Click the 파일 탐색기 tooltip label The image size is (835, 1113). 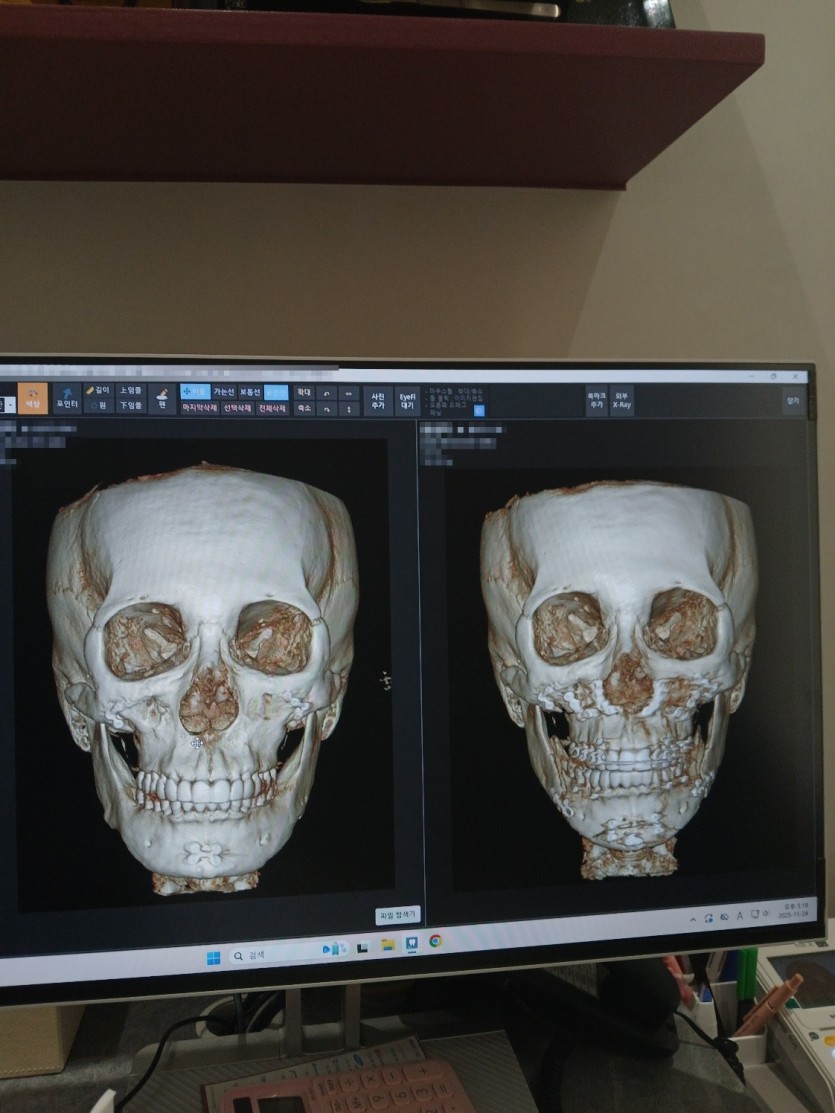397,915
